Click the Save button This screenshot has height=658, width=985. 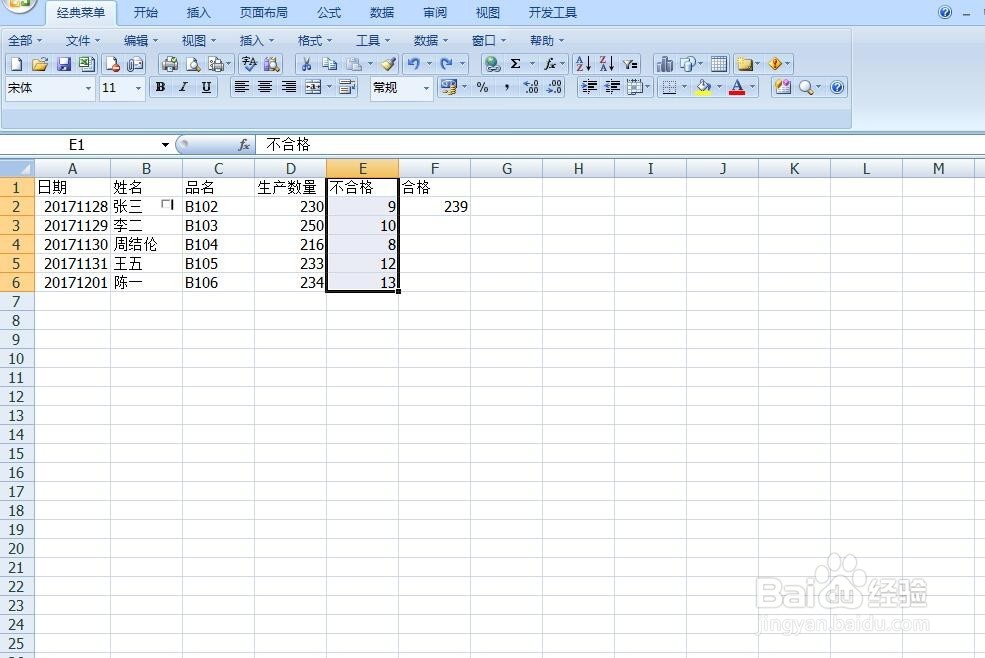tap(64, 63)
